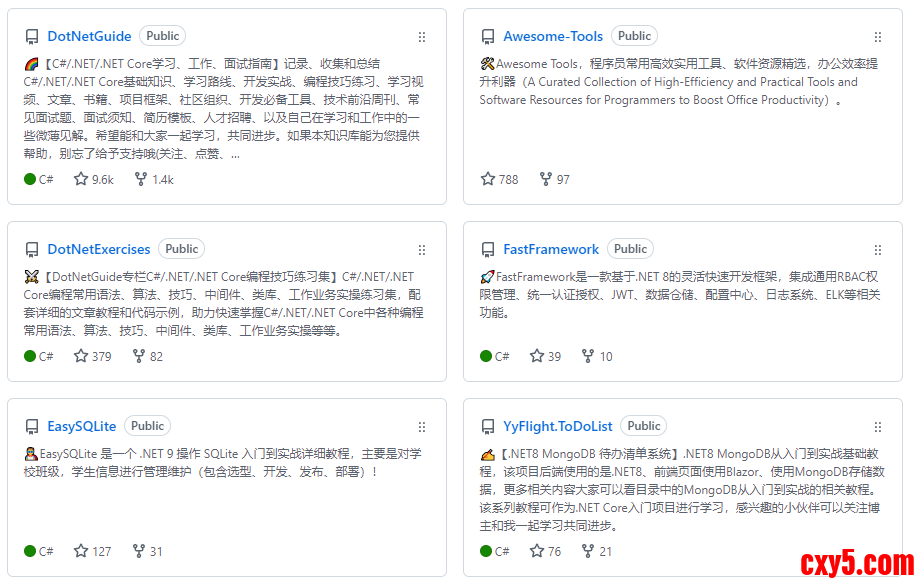Image resolution: width=919 pixels, height=583 pixels.
Task: Click the 1.4k fork count
Action: [163, 180]
